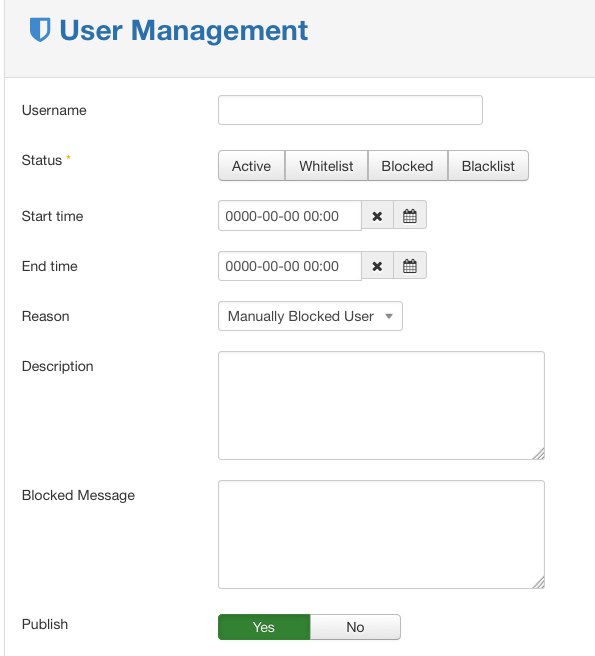The height and width of the screenshot is (656, 595).
Task: Open the Reason dropdown Manually Blocked User
Action: point(310,316)
